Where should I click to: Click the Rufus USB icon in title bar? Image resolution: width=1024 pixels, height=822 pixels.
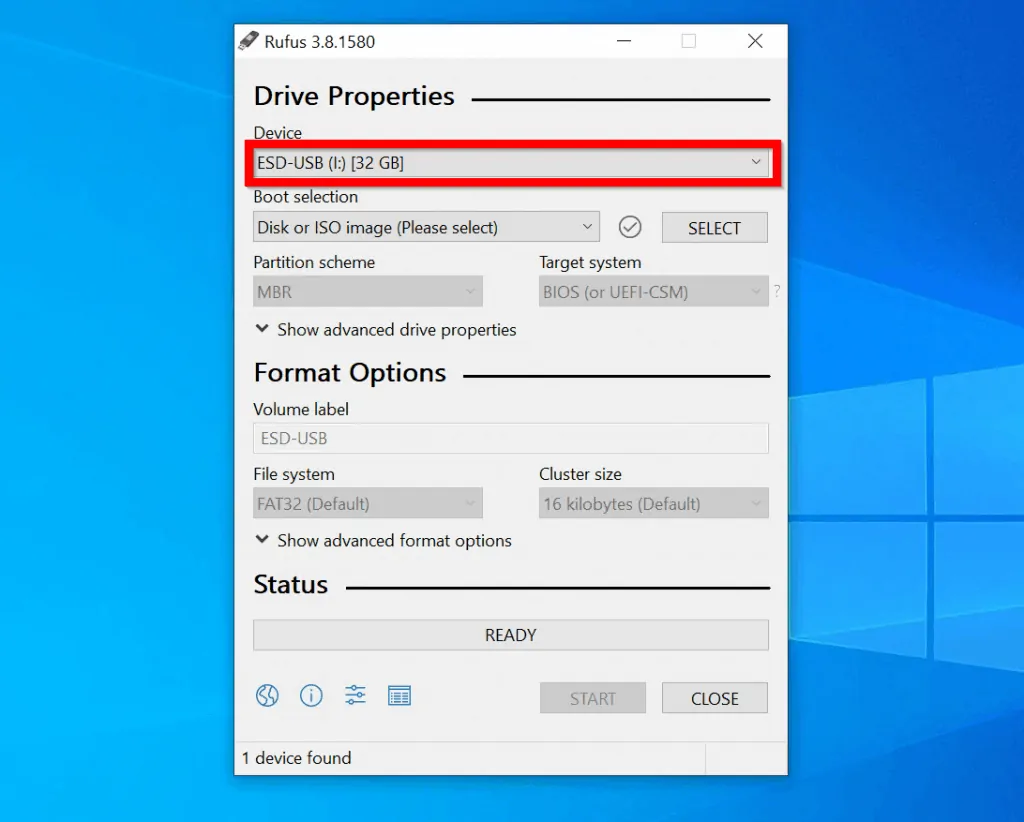coord(248,41)
